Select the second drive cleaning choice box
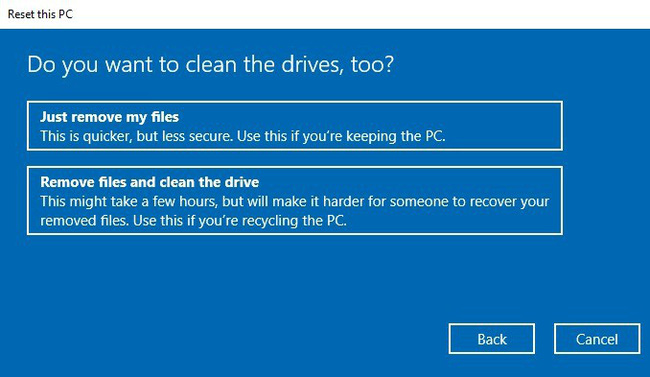650x377 pixels. 295,201
